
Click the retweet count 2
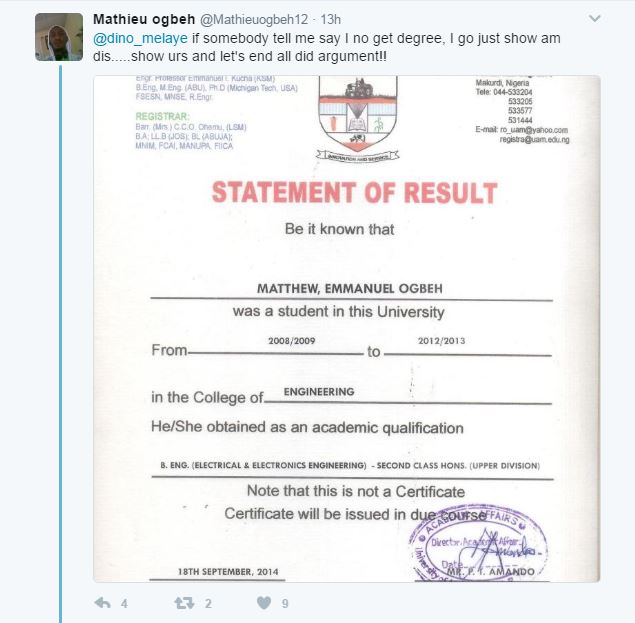pyautogui.click(x=208, y=604)
